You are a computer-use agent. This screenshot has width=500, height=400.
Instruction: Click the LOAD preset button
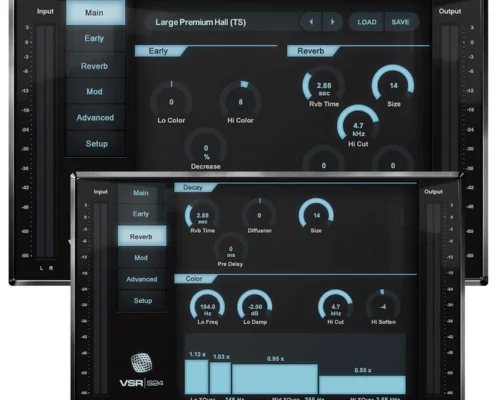pos(367,22)
